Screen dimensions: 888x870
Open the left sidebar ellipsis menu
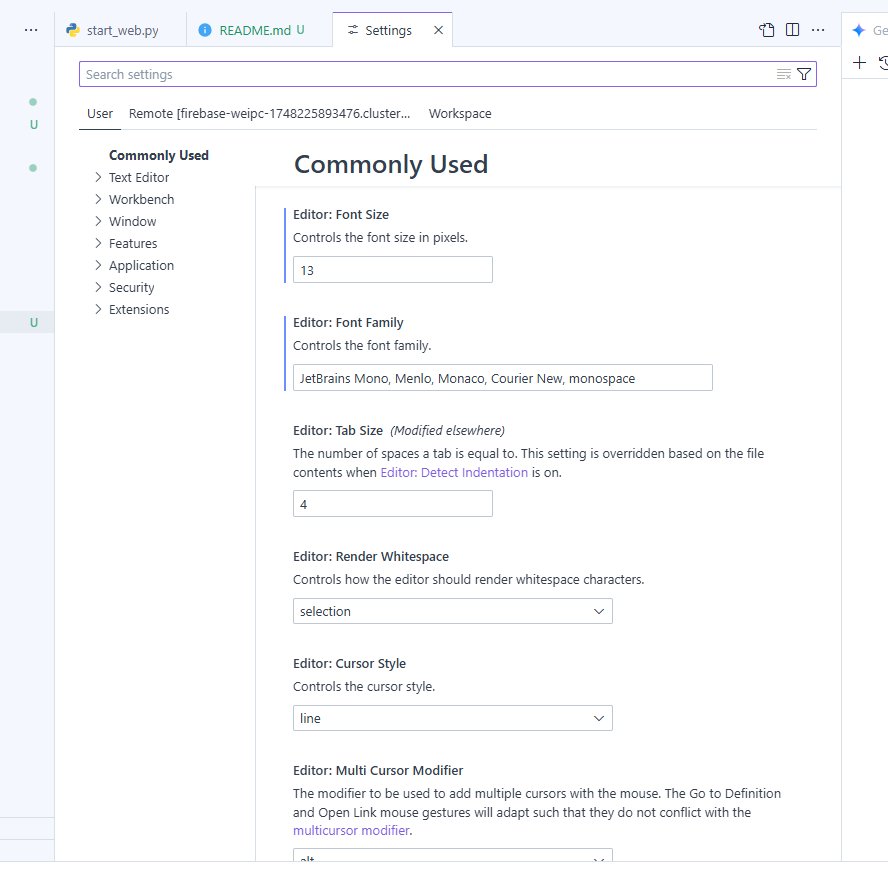pos(31,30)
